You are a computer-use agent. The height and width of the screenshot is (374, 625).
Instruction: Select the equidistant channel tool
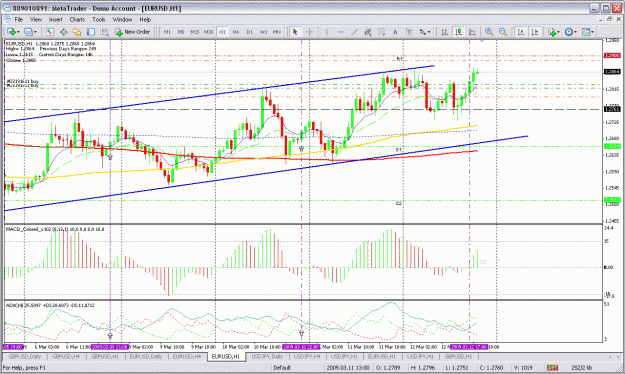[368, 31]
